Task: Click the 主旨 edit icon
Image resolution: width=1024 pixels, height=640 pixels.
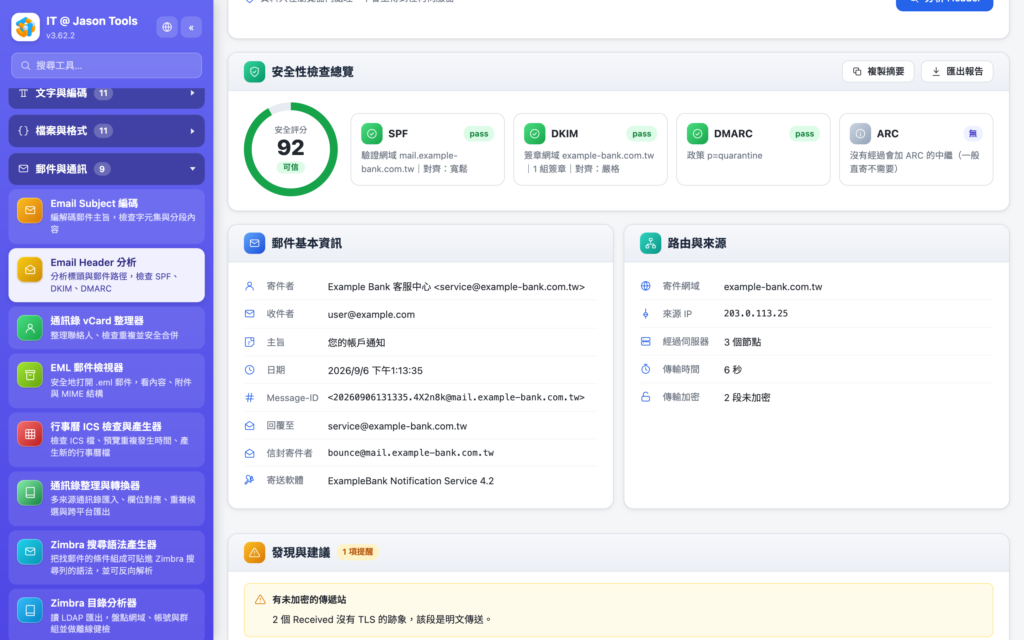Action: click(x=249, y=342)
